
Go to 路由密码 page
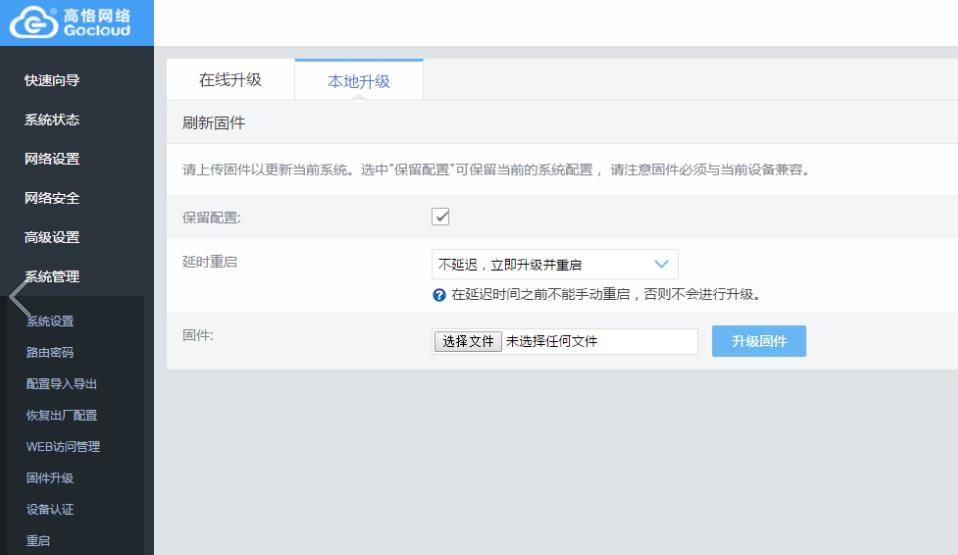pos(50,352)
